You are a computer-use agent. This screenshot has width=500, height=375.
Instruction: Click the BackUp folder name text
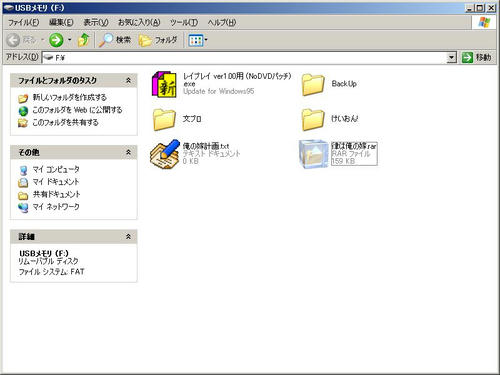tap(344, 84)
